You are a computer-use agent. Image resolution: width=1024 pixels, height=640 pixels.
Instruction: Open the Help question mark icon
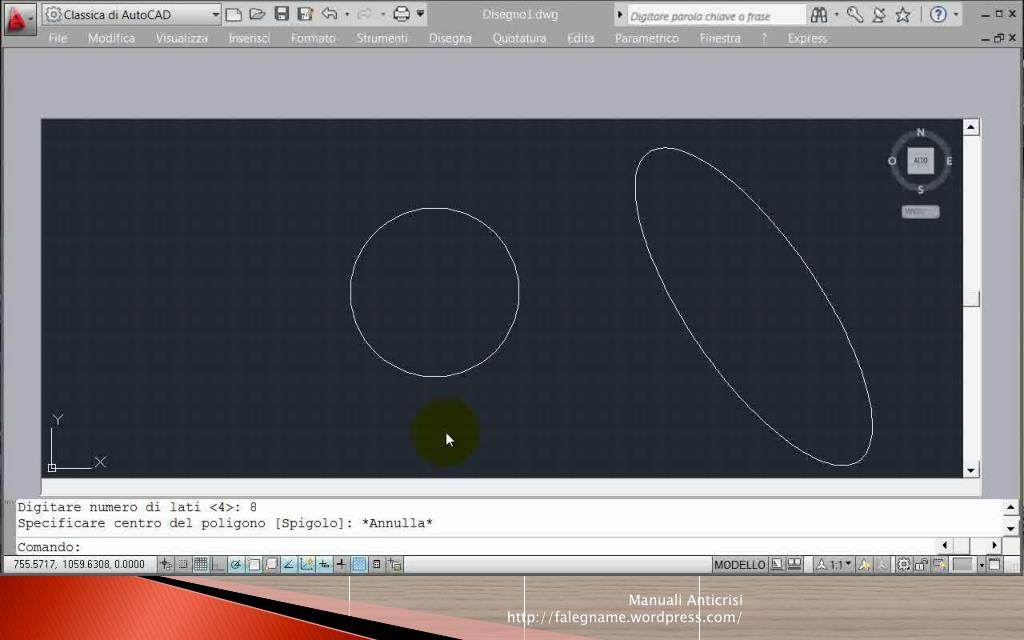pyautogui.click(x=938, y=14)
